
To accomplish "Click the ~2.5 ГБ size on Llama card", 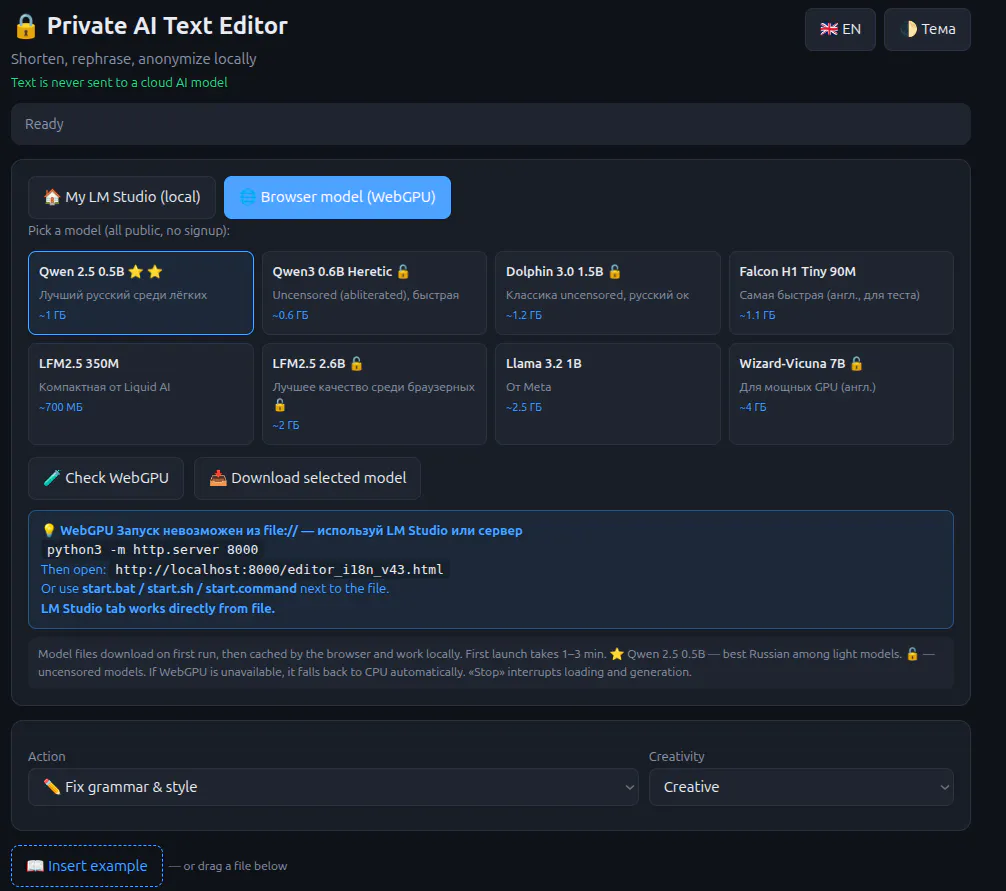I will (524, 407).
